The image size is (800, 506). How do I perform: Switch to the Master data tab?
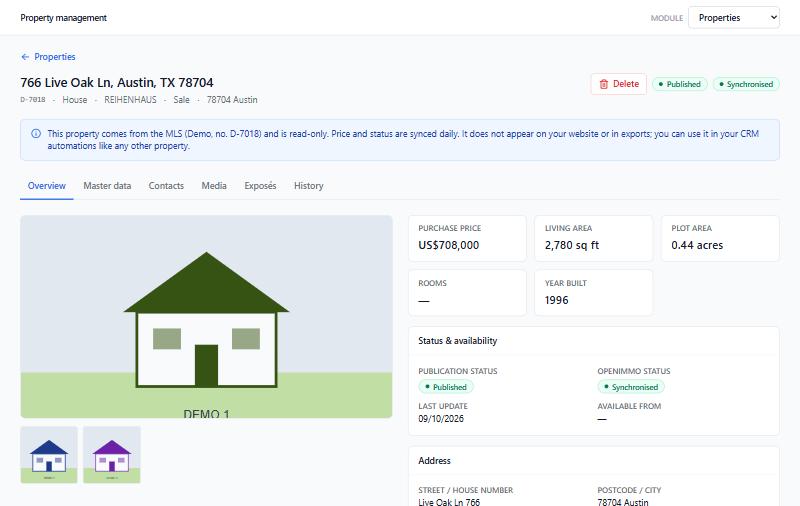pos(107,186)
